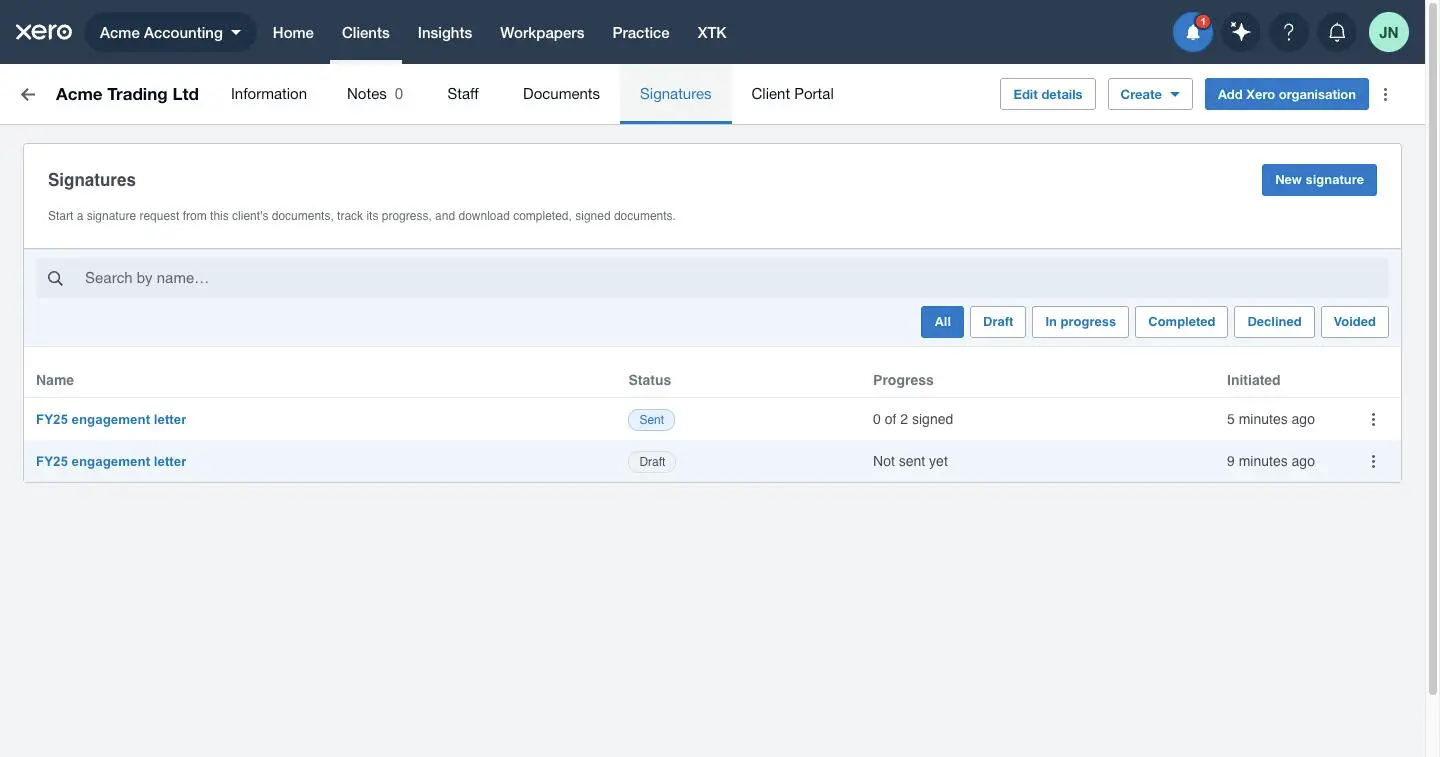The image size is (1440, 757).
Task: Click the Status column header
Action: click(650, 380)
